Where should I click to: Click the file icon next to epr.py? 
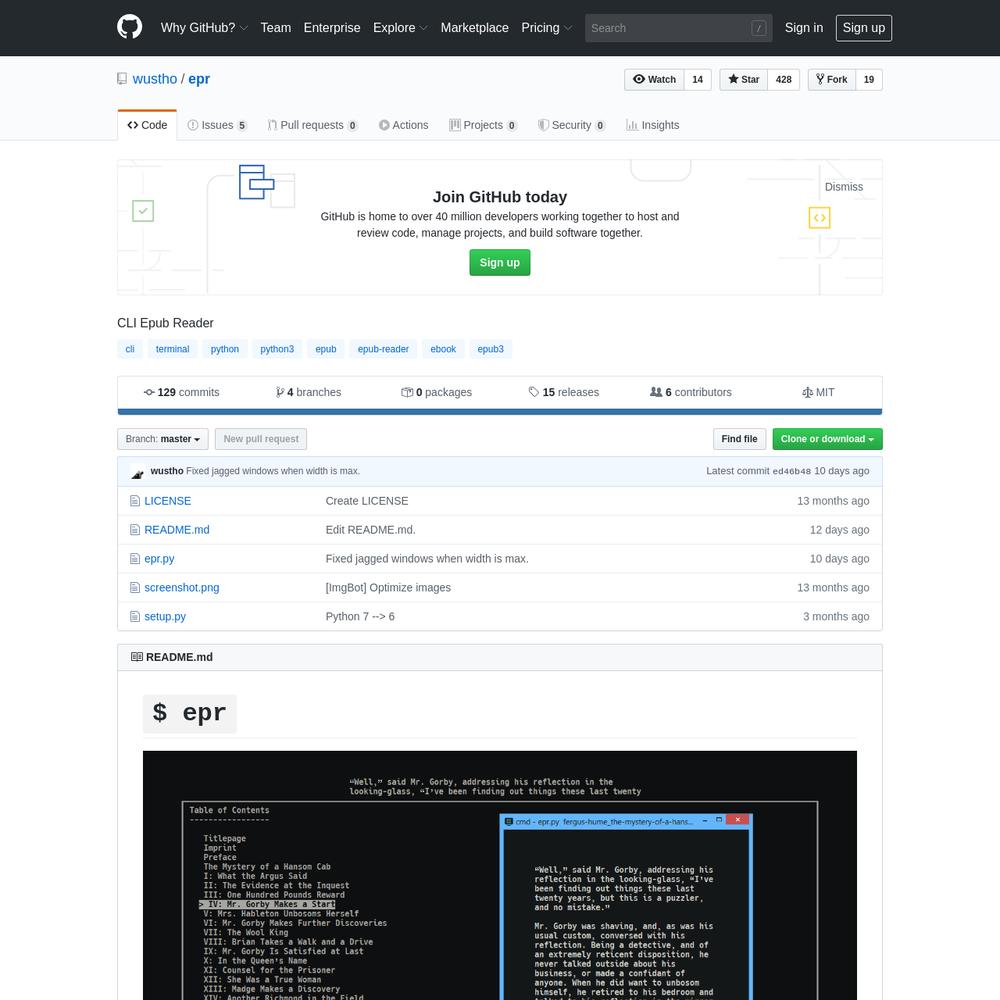click(135, 559)
